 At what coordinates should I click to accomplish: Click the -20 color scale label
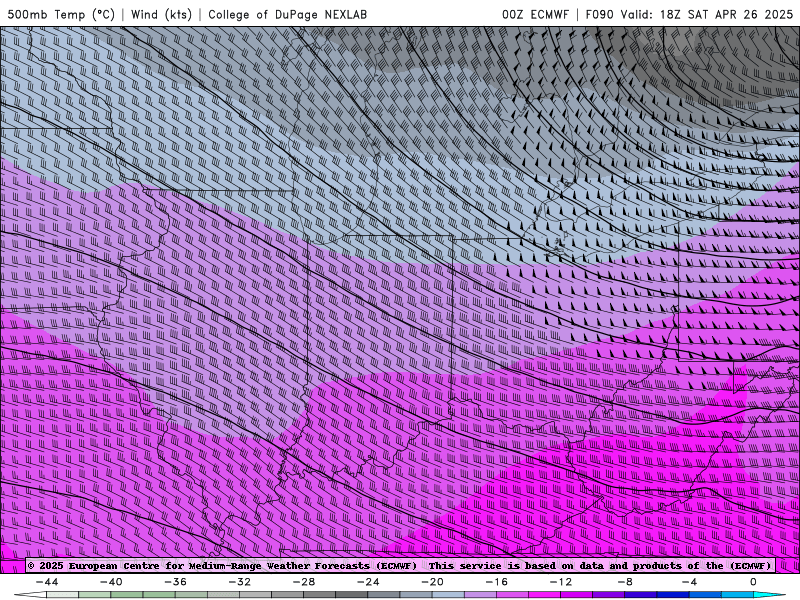[x=432, y=582]
